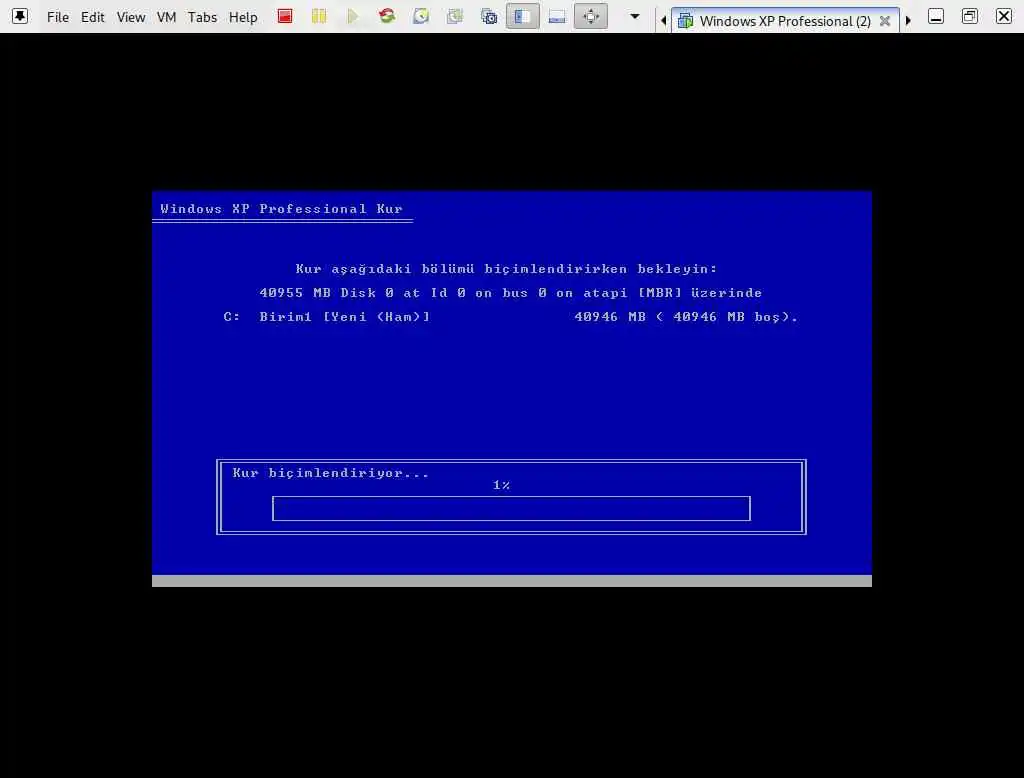Toggle the sidebar library view icon
The height and width of the screenshot is (778, 1024).
pyautogui.click(x=522, y=16)
